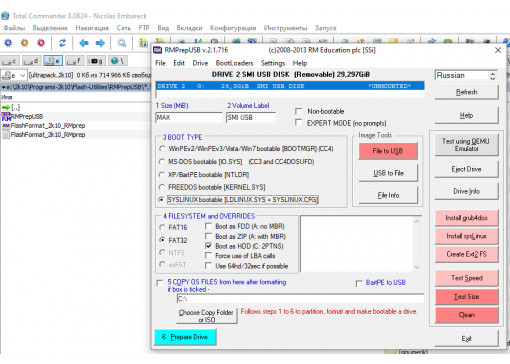Click the blue gear icon in Total Commander toolbar
The width and height of the screenshot is (510, 364).
pyautogui.click(x=8, y=43)
